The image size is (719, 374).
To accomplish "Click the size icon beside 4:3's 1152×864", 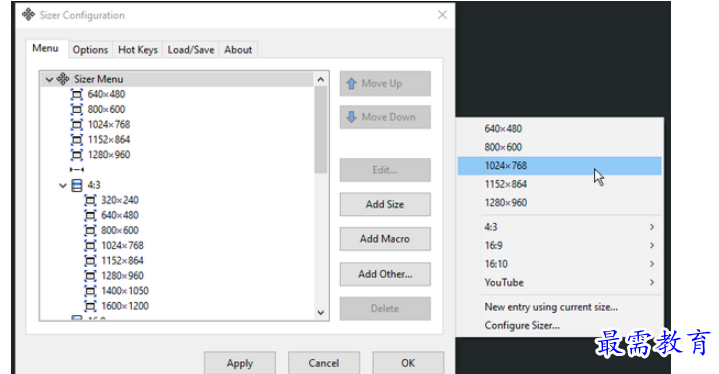I will click(90, 261).
